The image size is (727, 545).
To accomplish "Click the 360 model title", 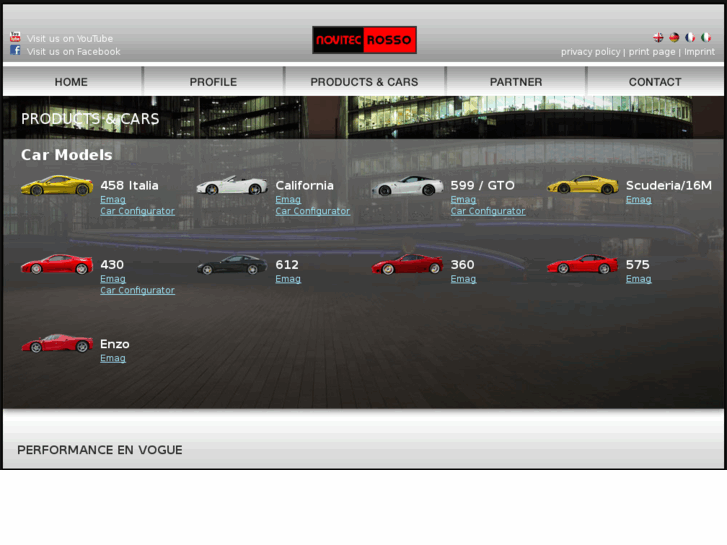I will 463,265.
